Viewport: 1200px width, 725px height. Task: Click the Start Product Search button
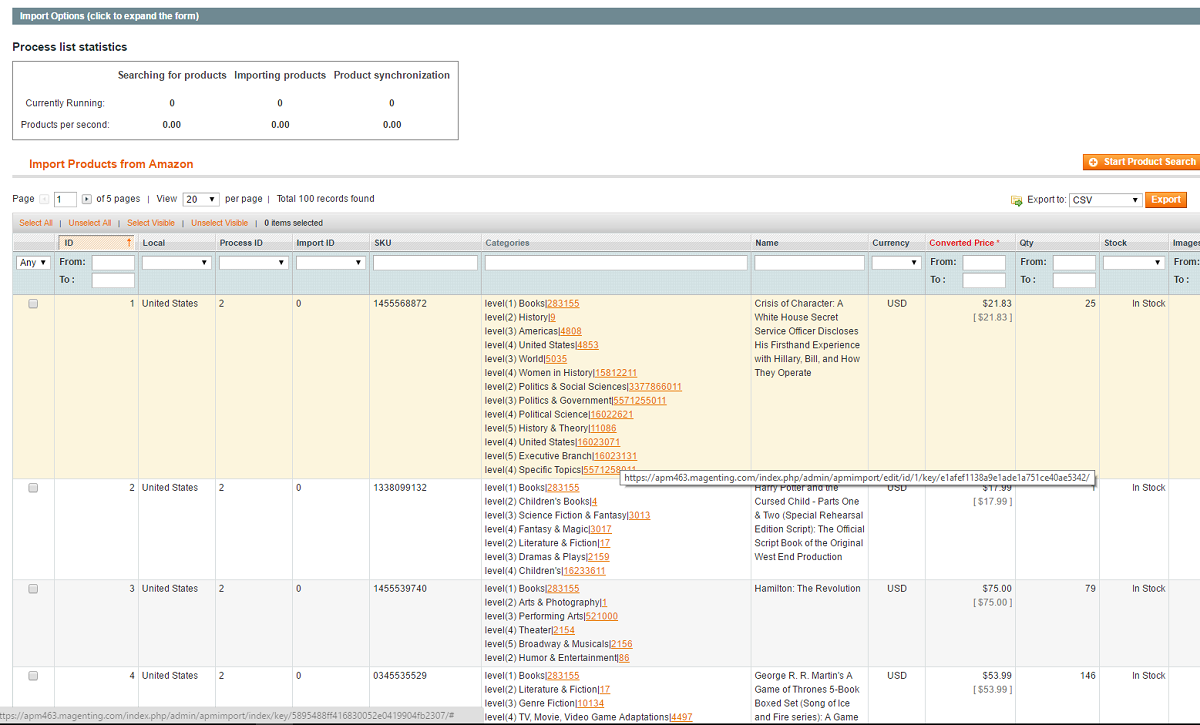coord(1141,162)
